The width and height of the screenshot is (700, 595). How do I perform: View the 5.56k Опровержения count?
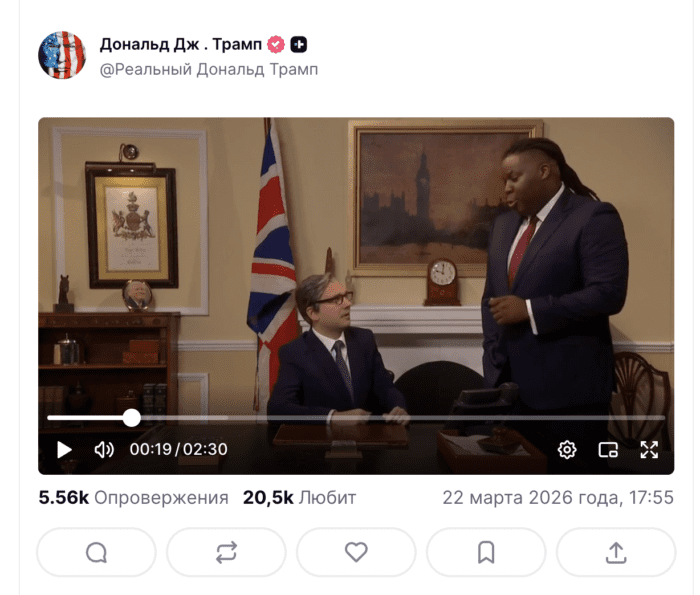[133, 498]
